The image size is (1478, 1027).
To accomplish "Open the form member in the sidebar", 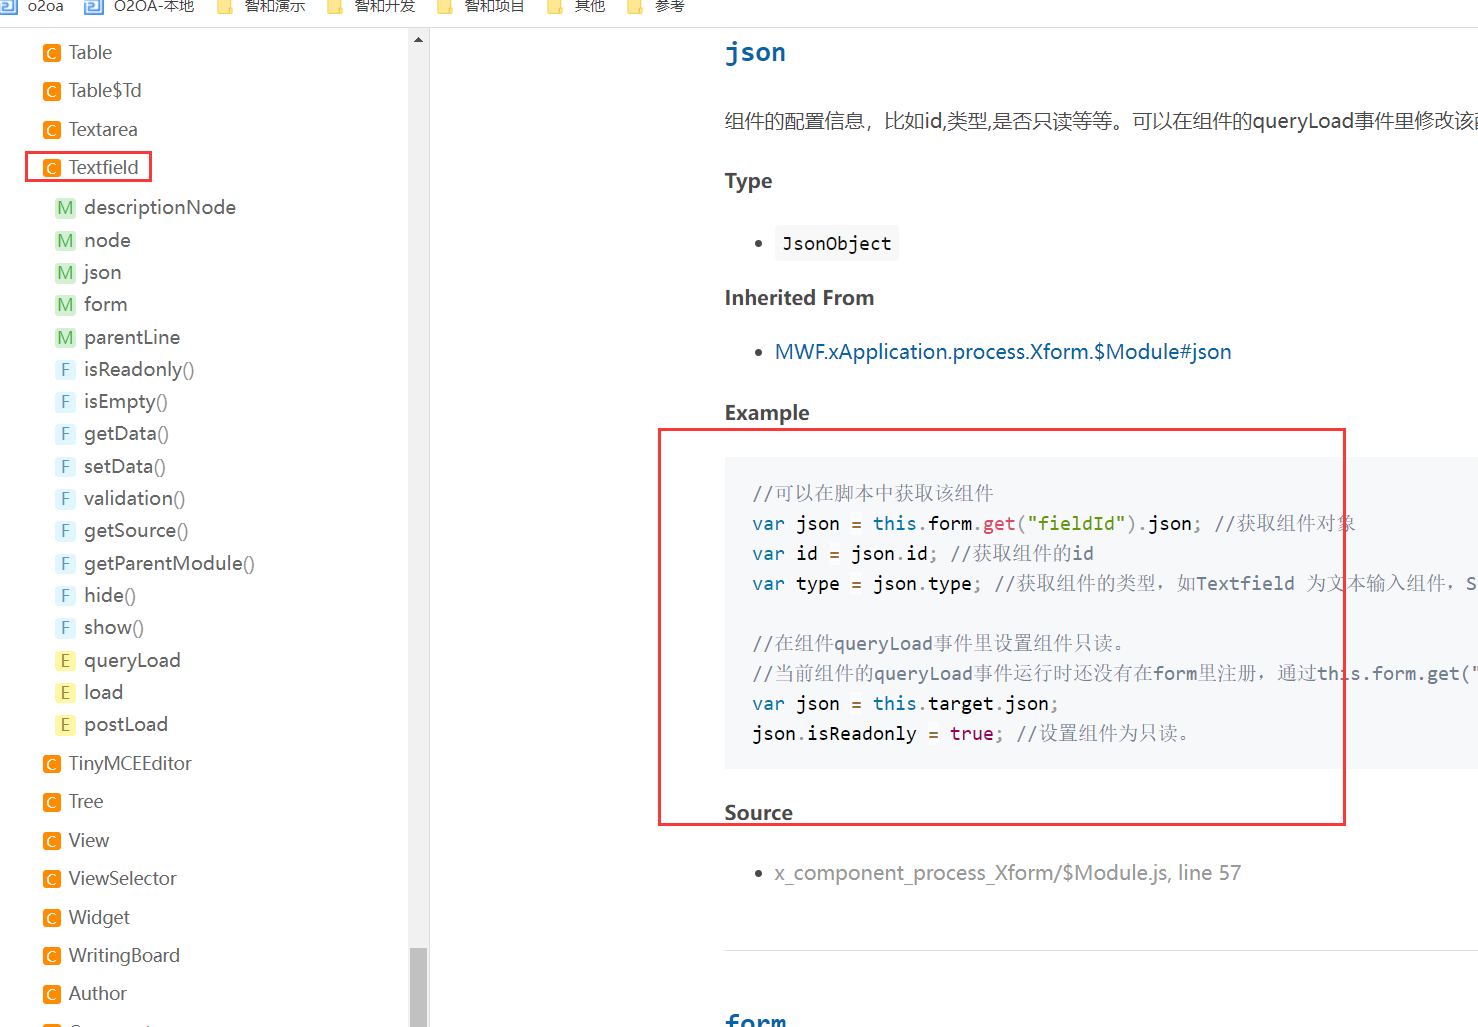I will 105,304.
